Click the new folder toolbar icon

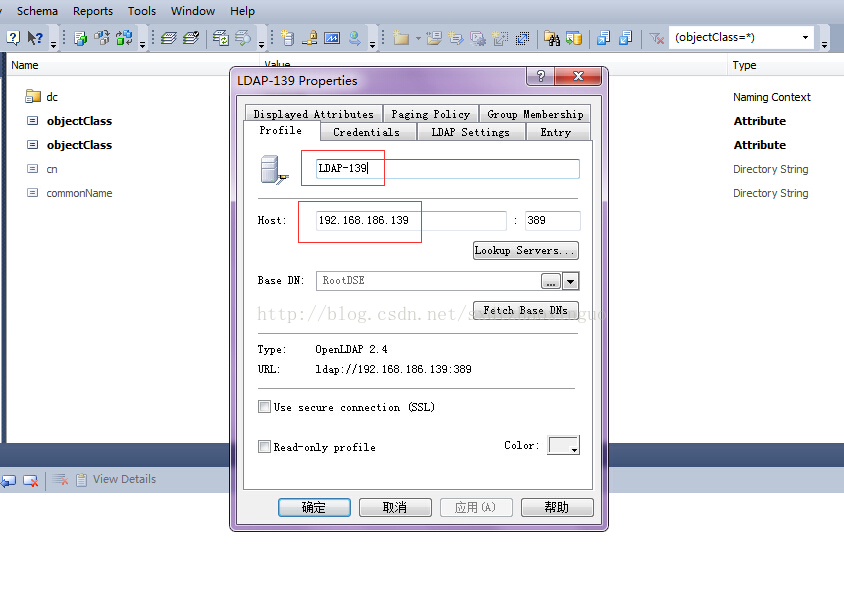(400, 38)
